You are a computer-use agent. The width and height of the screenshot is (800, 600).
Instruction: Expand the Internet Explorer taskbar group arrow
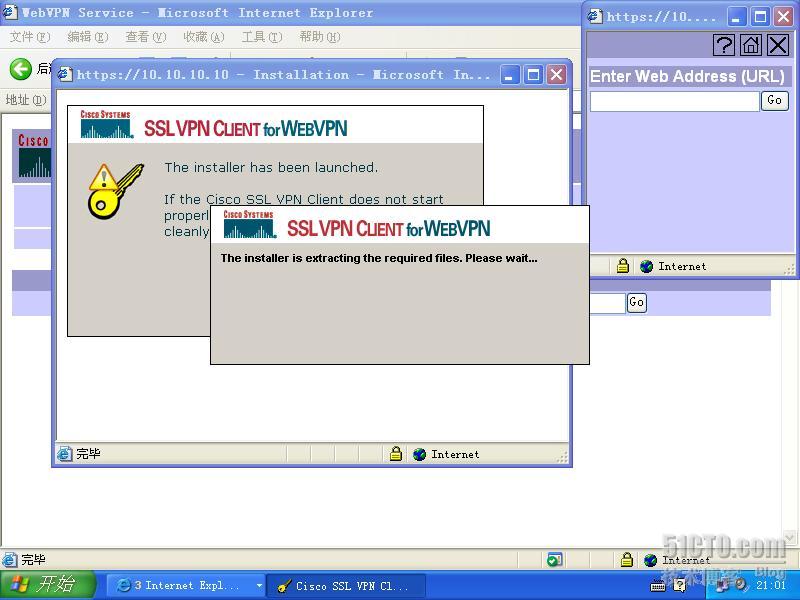[x=259, y=586]
